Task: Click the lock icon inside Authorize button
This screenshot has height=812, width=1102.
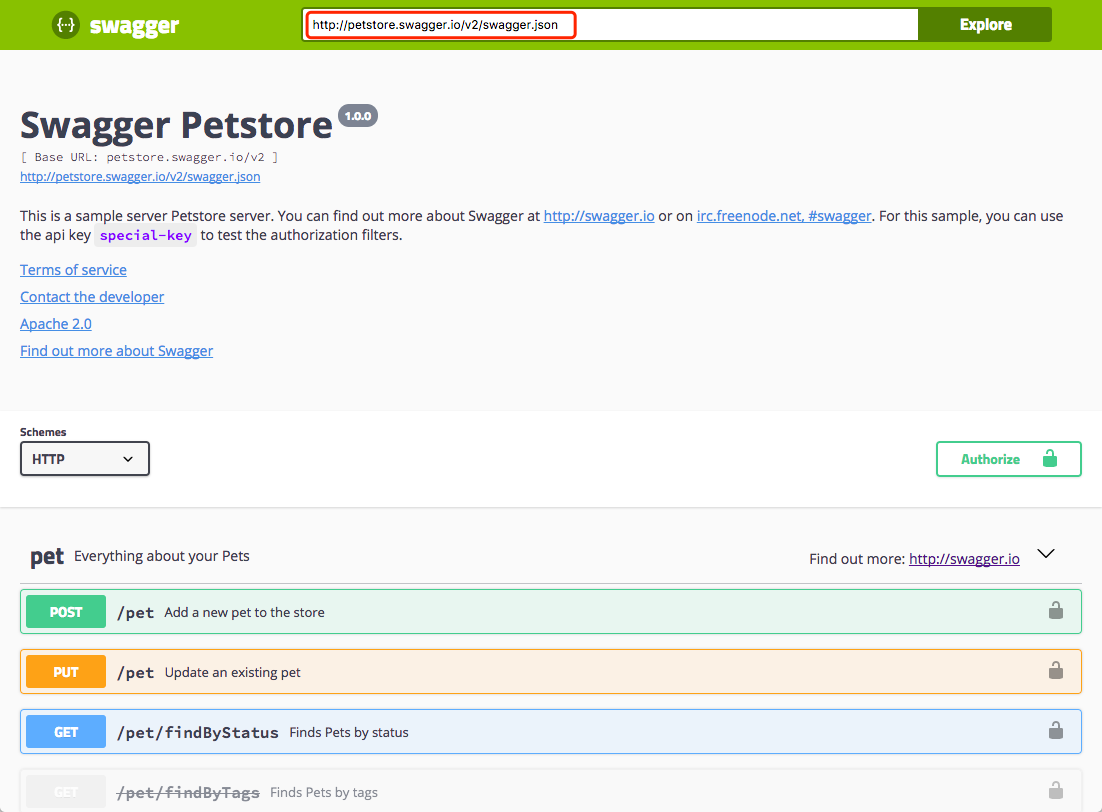Action: click(1050, 458)
